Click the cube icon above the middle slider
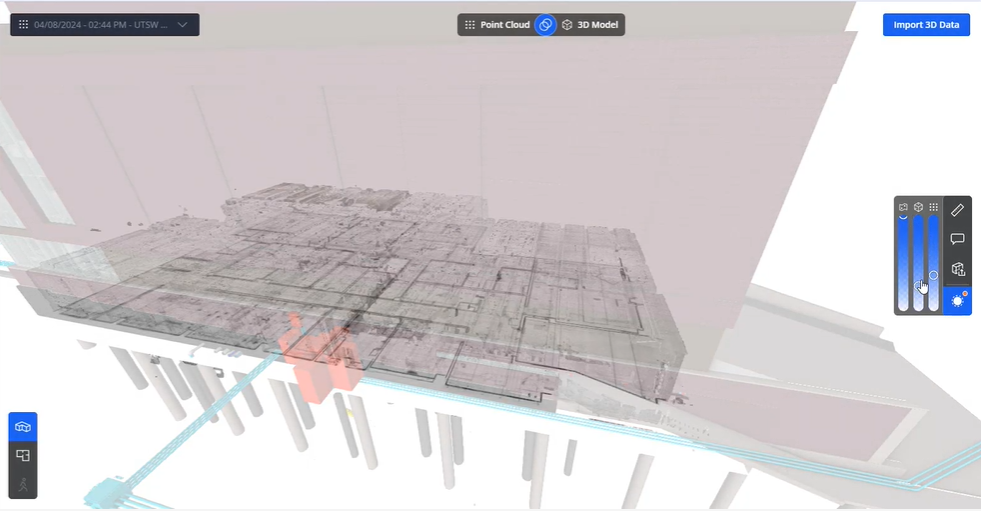Screen dimensions: 981x511 [918, 207]
